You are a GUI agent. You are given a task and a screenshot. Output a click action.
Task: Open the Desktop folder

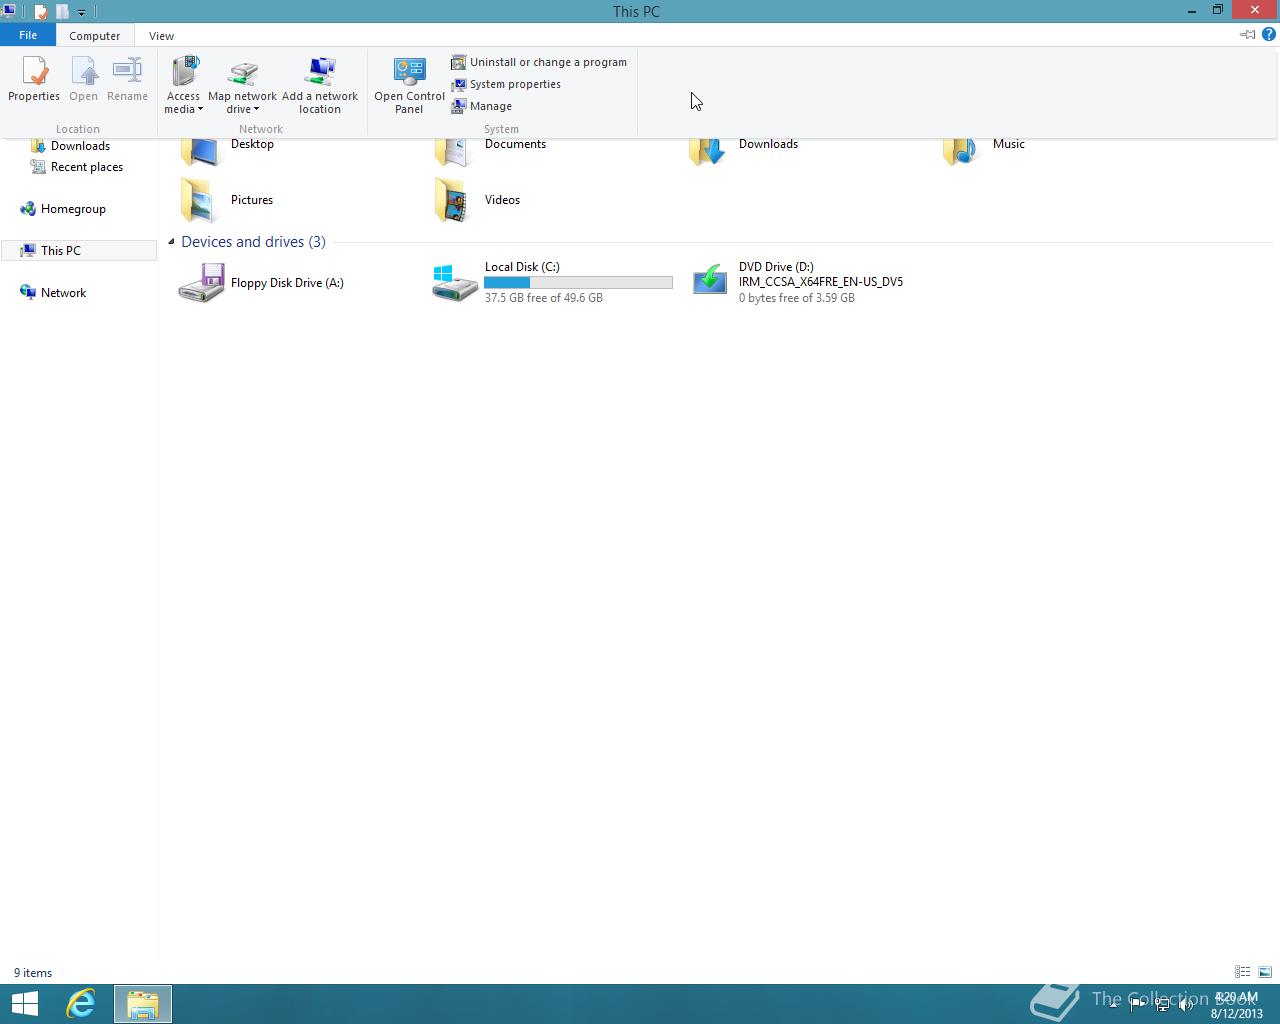[x=228, y=148]
